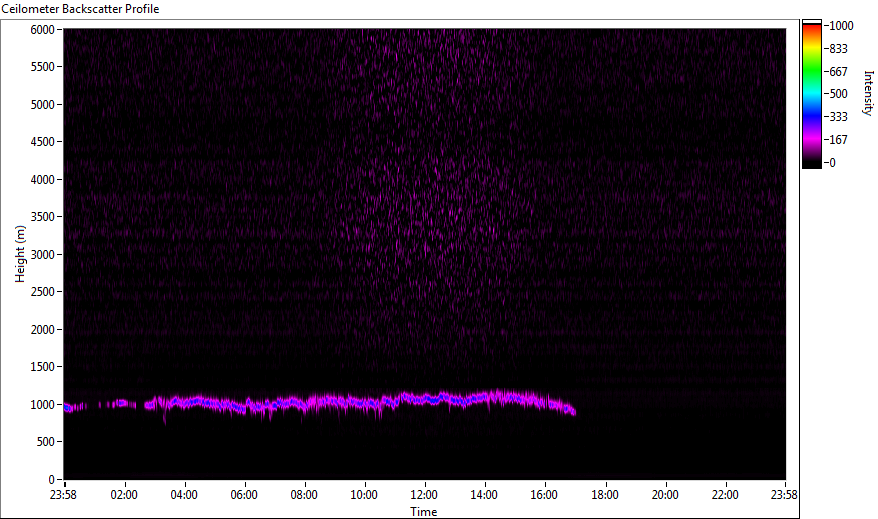Screen dimensions: 878x519
Task: Click the 10:00 time axis label
Action: (x=364, y=495)
